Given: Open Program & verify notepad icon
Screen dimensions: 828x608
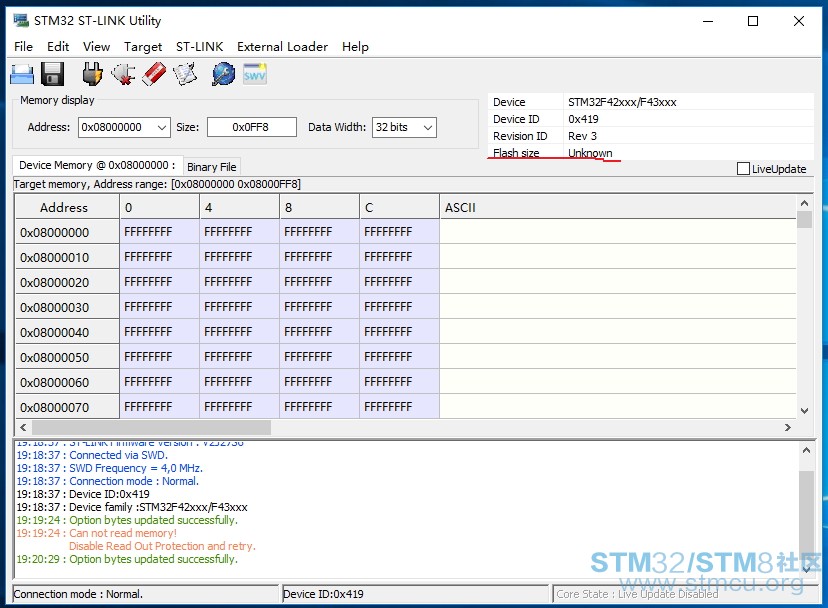Looking at the screenshot, I should point(185,74).
